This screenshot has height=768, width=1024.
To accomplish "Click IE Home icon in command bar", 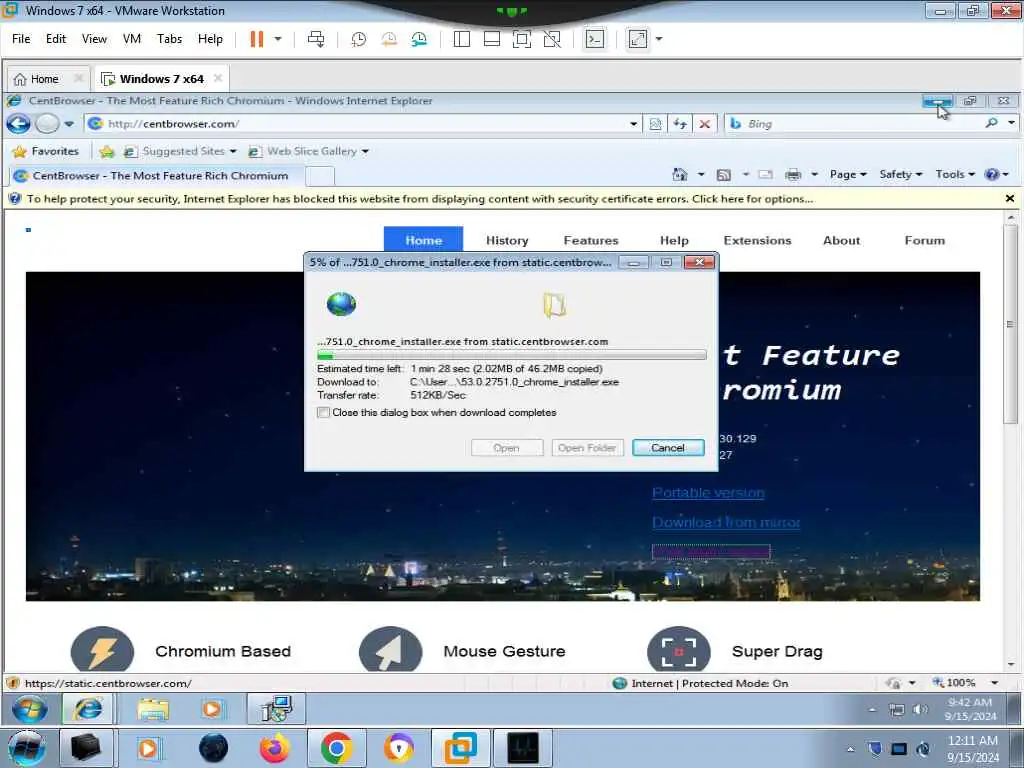I will click(680, 174).
